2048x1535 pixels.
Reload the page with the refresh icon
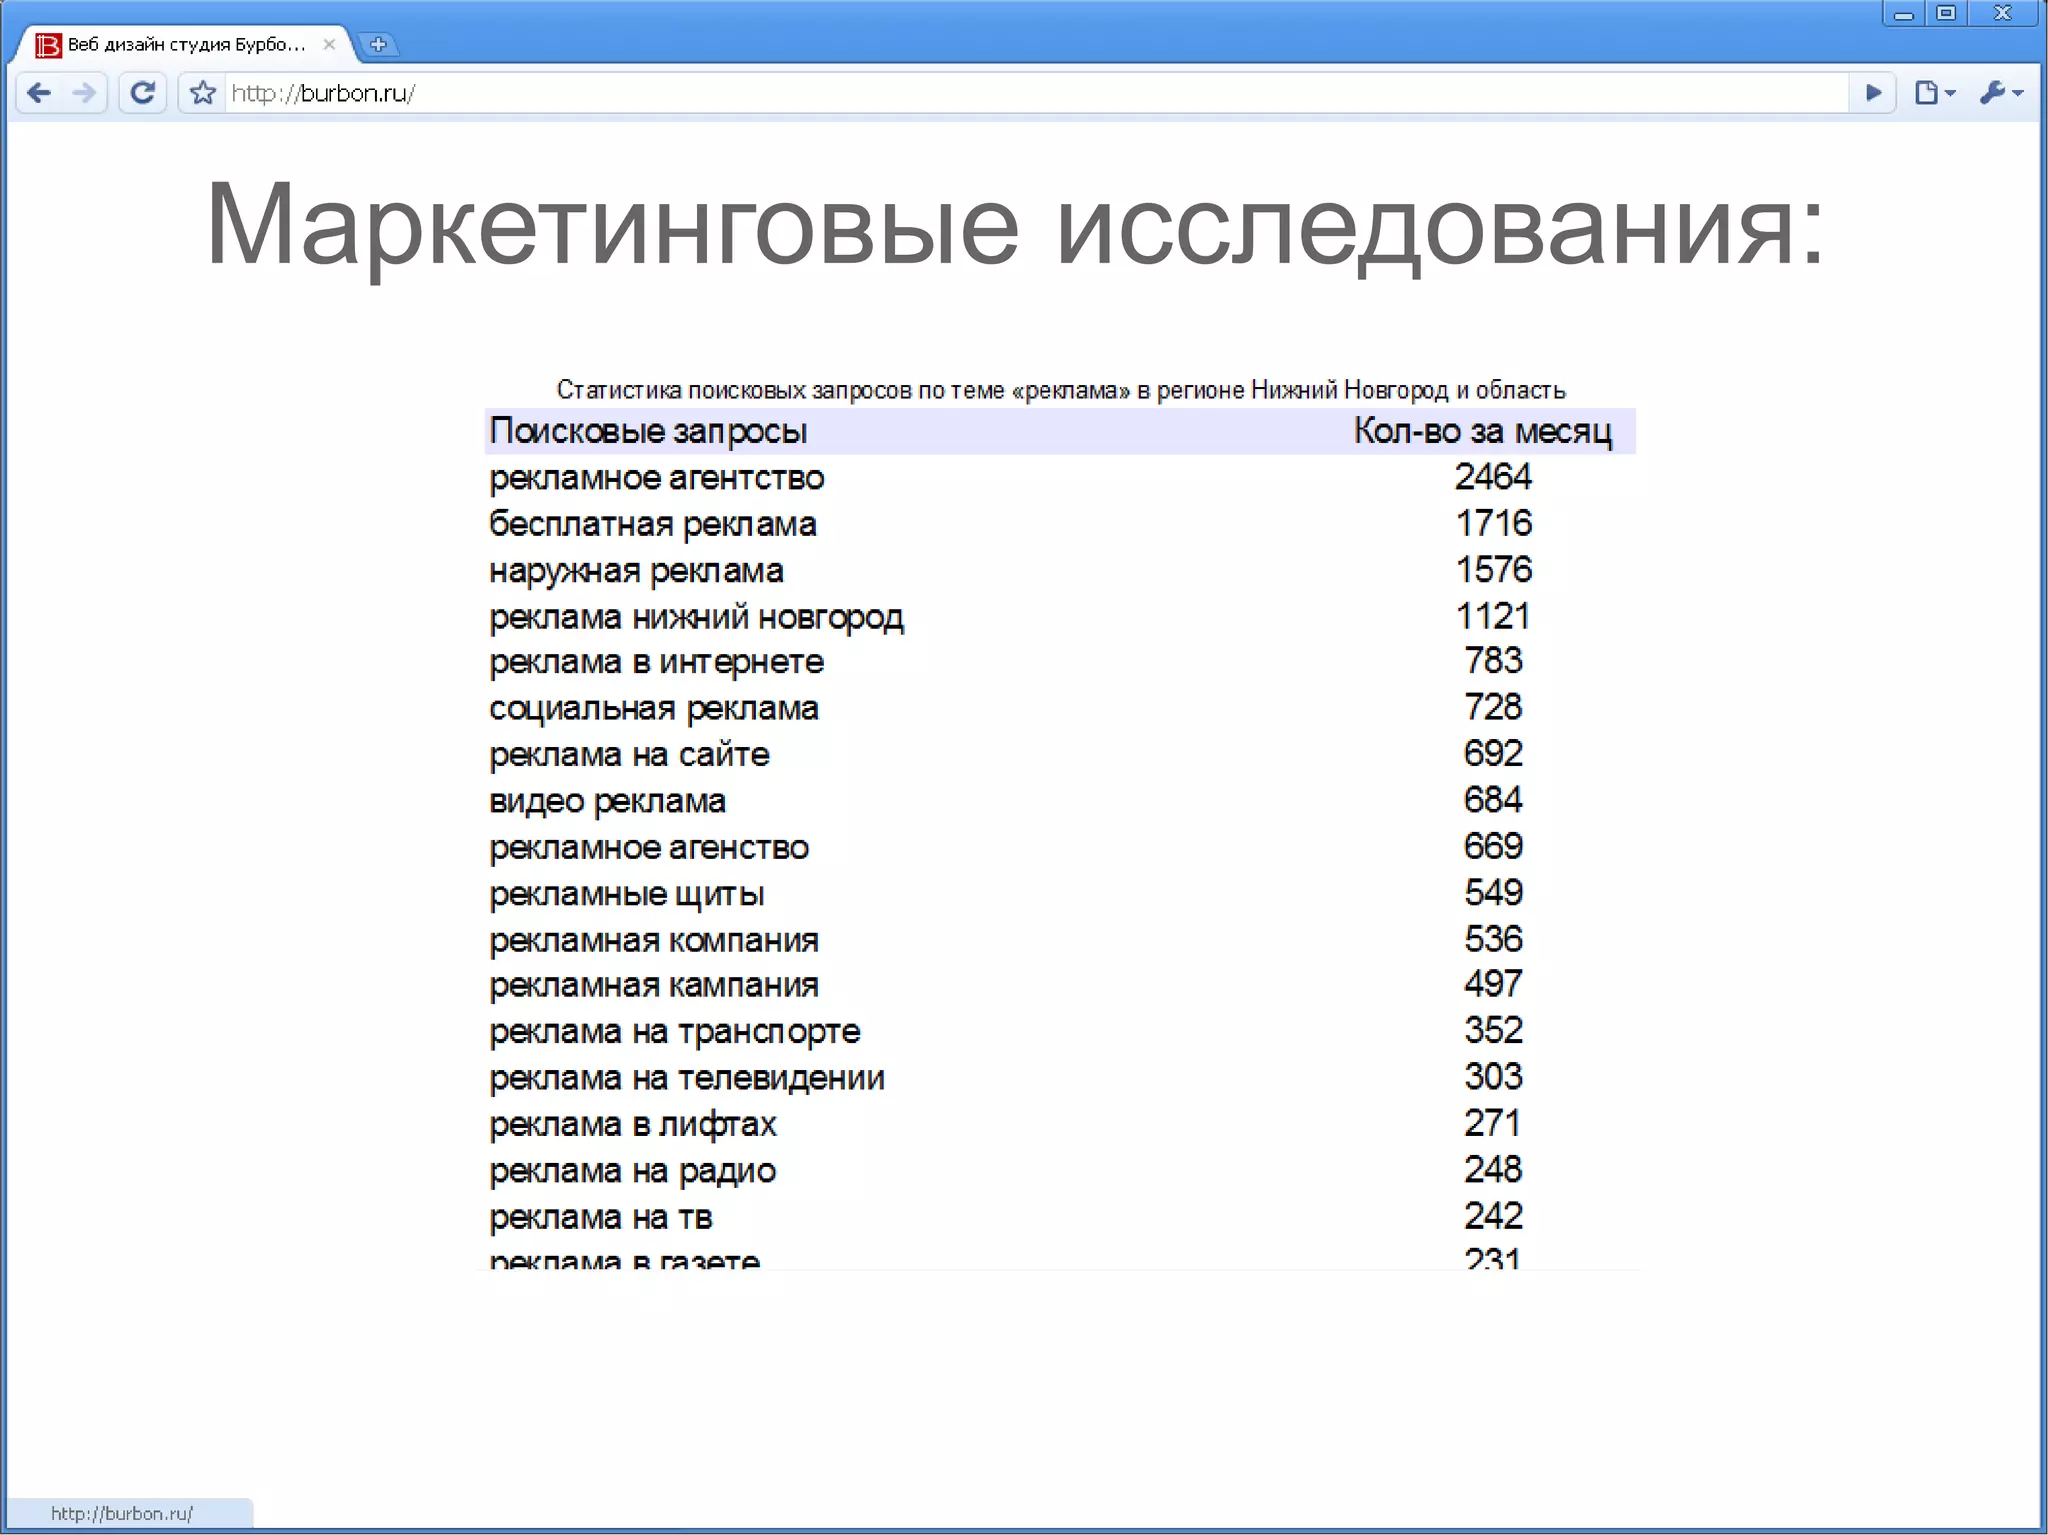tap(143, 93)
